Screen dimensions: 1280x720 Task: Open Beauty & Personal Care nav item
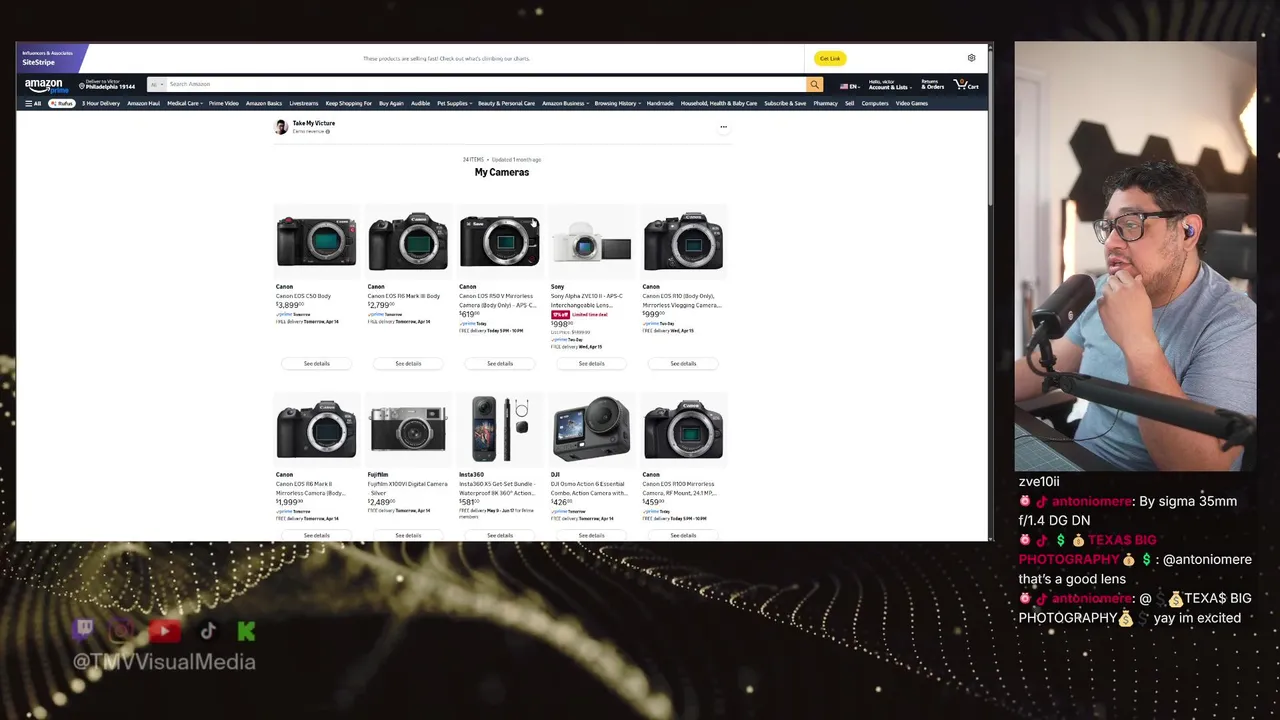point(506,103)
